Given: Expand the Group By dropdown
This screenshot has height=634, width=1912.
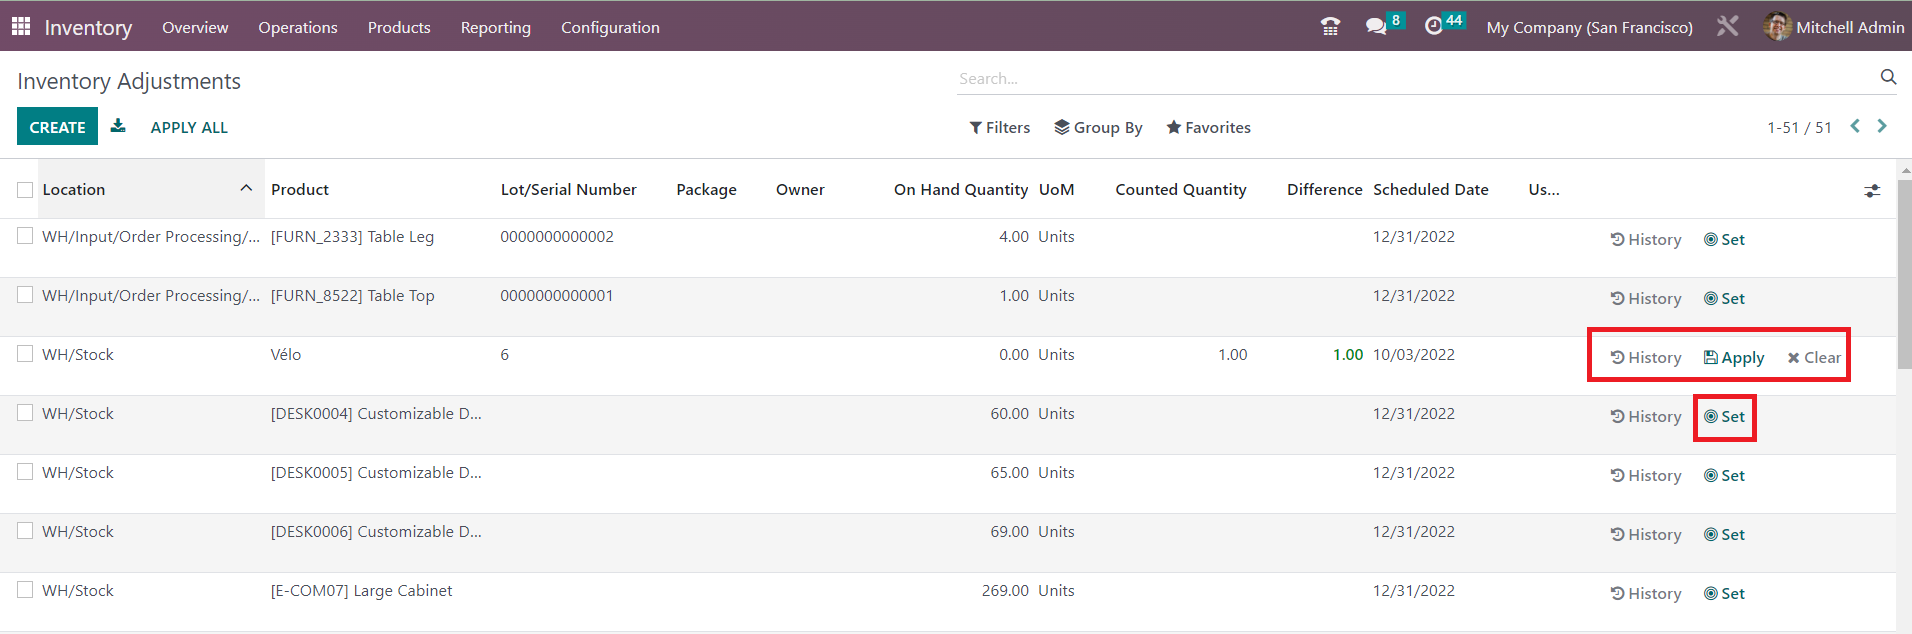Looking at the screenshot, I should coord(1098,128).
